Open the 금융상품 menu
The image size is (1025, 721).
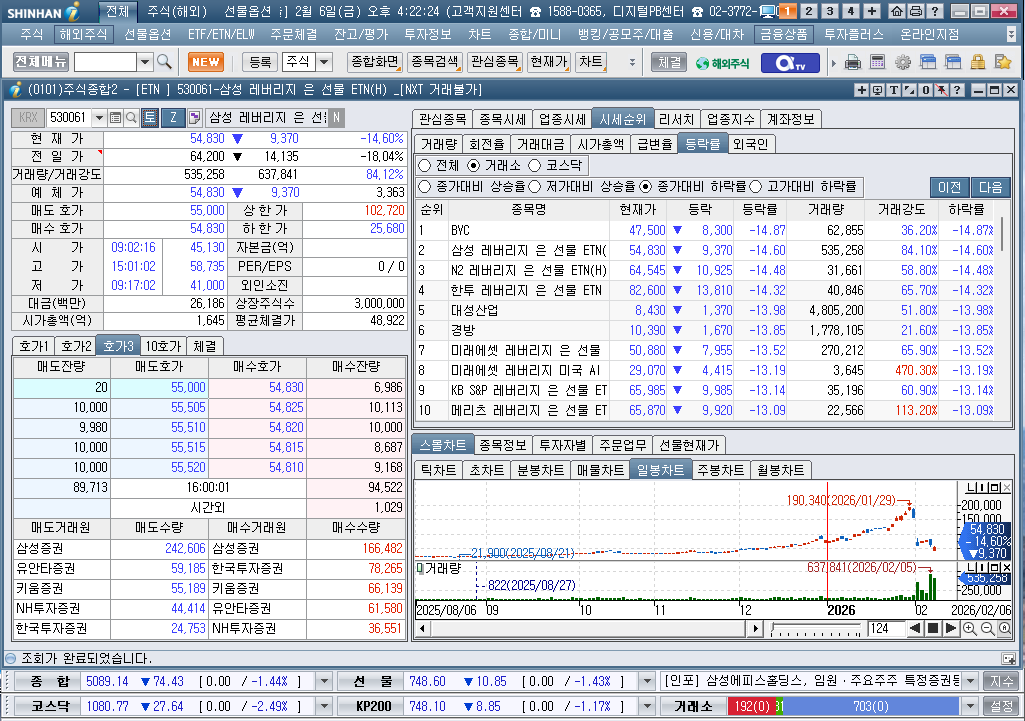click(783, 34)
